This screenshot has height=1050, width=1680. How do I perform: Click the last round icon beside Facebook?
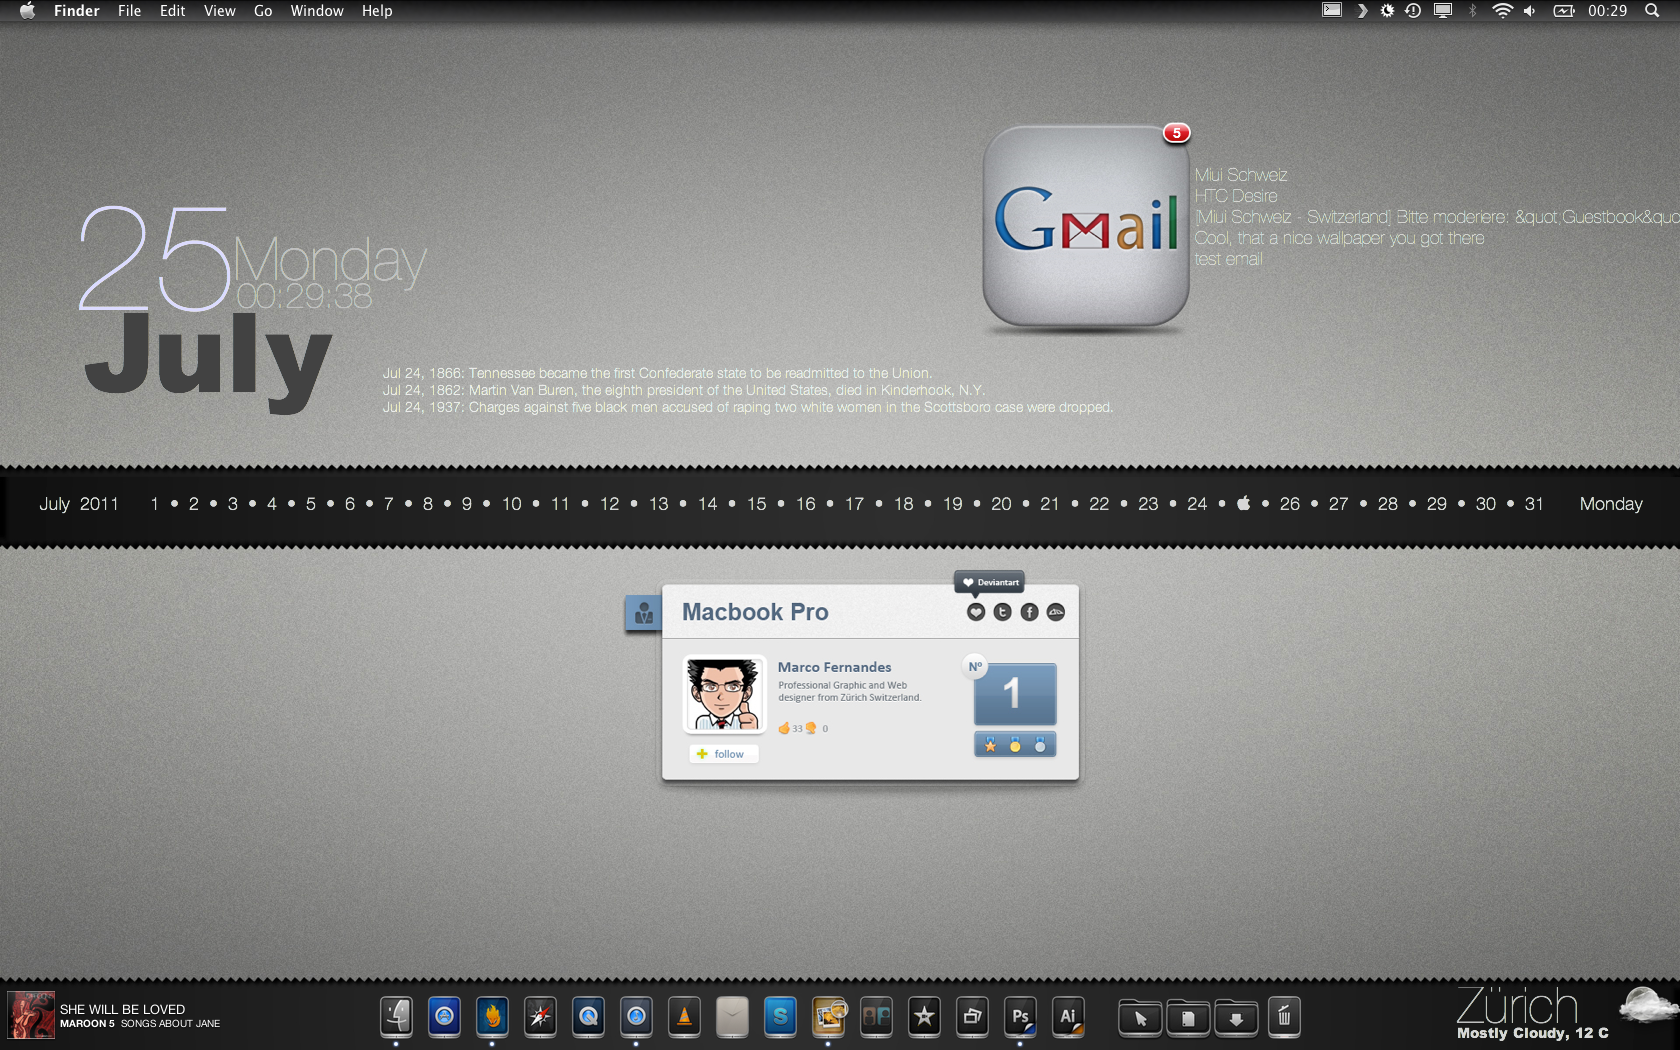(1056, 612)
